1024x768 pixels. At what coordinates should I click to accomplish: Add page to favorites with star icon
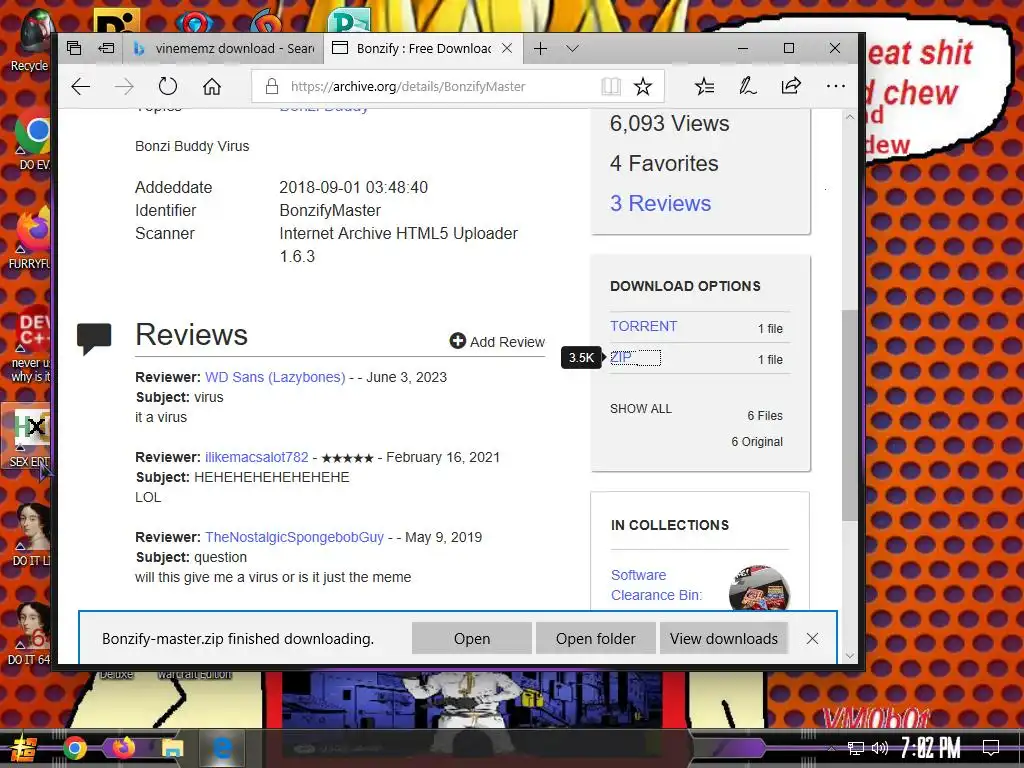(x=643, y=86)
